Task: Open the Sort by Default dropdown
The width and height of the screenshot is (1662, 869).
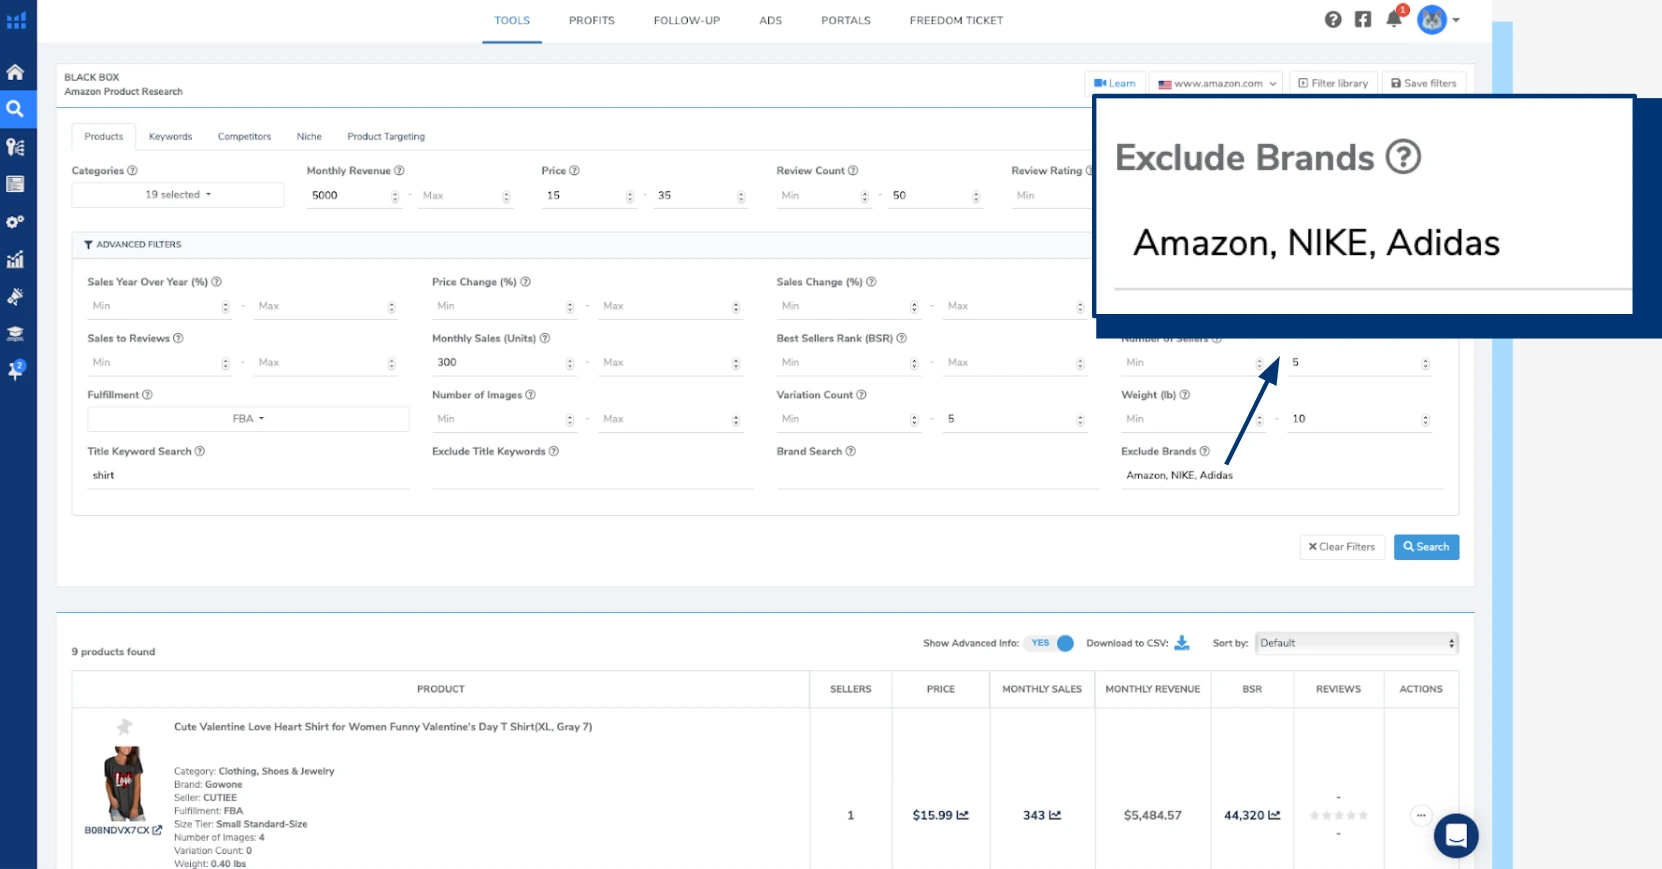Action: [x=1356, y=643]
